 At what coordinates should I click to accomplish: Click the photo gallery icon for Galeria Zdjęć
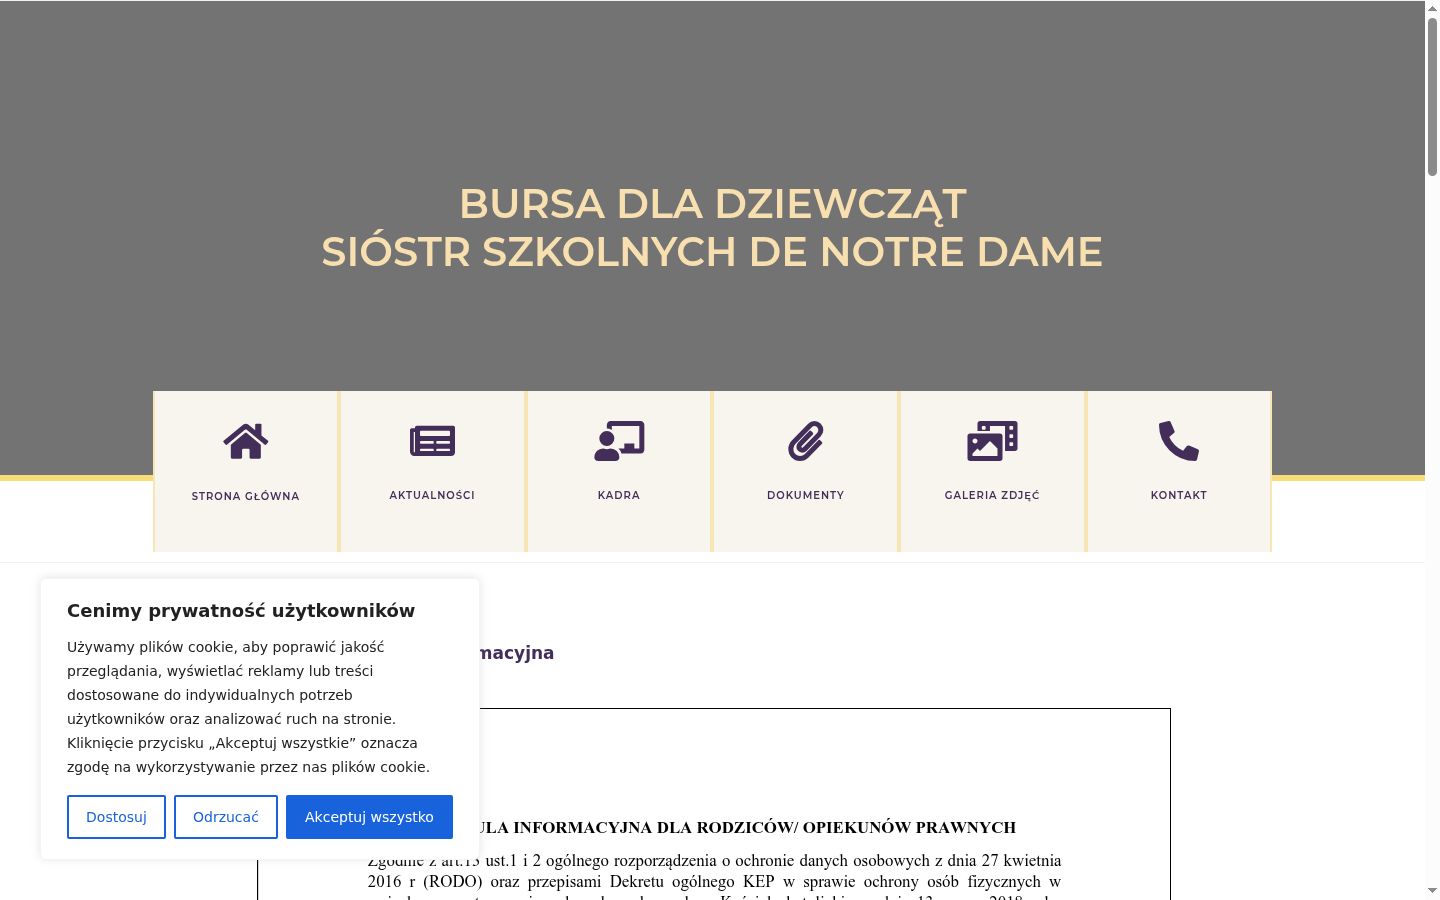[x=992, y=441]
